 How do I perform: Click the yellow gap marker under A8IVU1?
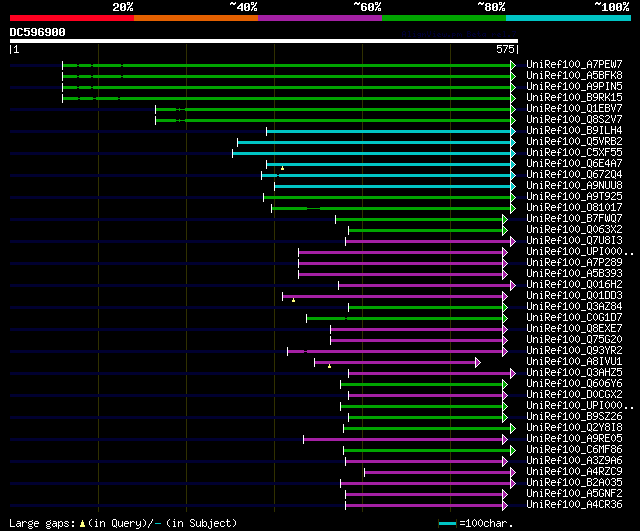pos(329,367)
